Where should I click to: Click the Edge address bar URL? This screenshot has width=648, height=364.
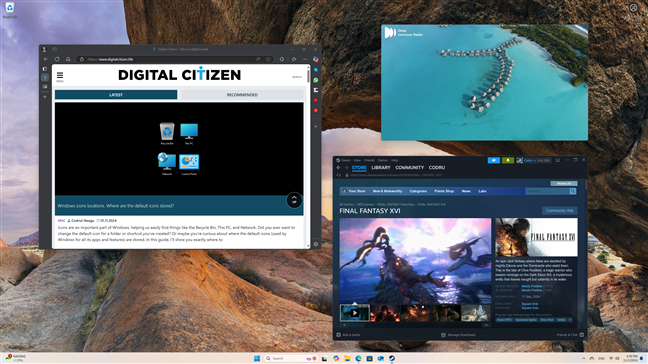coord(110,59)
